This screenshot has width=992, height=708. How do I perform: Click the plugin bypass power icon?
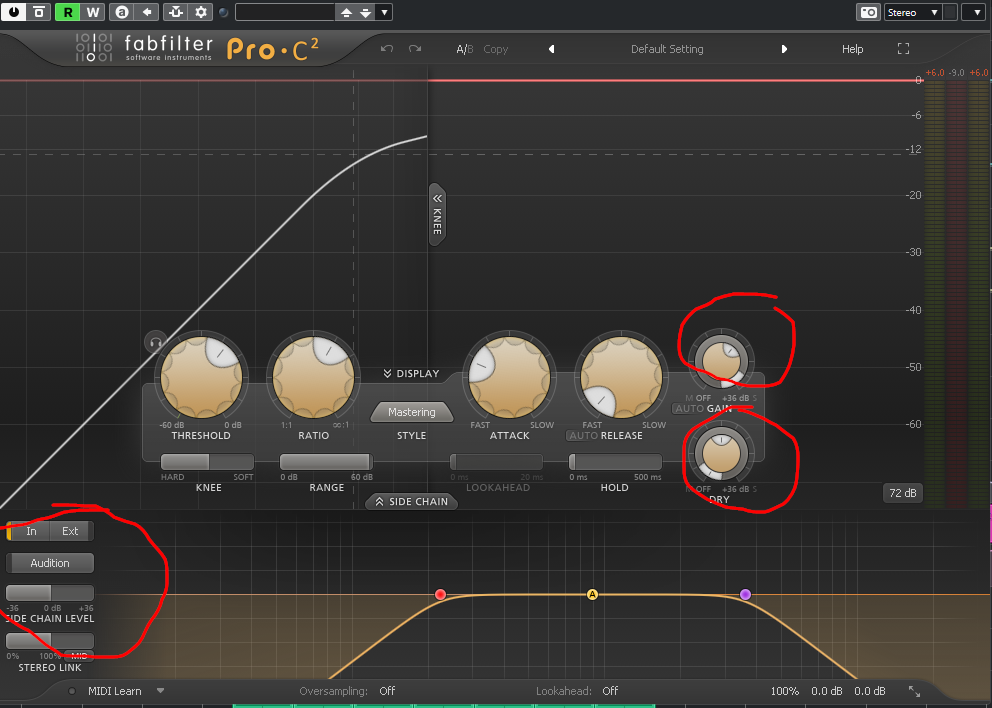(15, 12)
